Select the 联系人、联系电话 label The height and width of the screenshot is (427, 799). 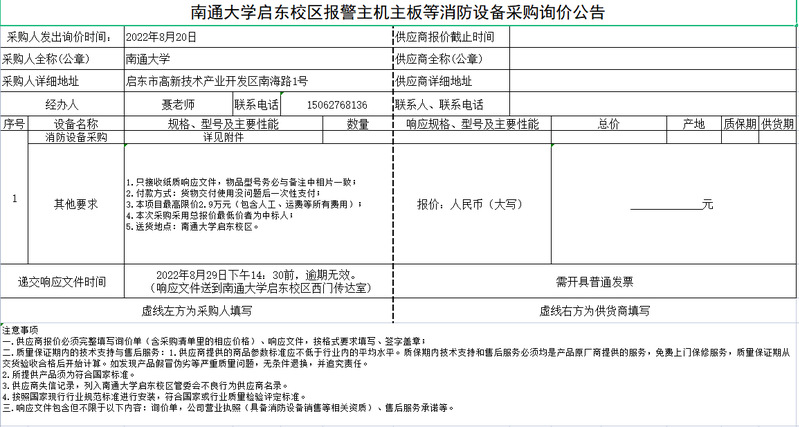tap(451, 104)
